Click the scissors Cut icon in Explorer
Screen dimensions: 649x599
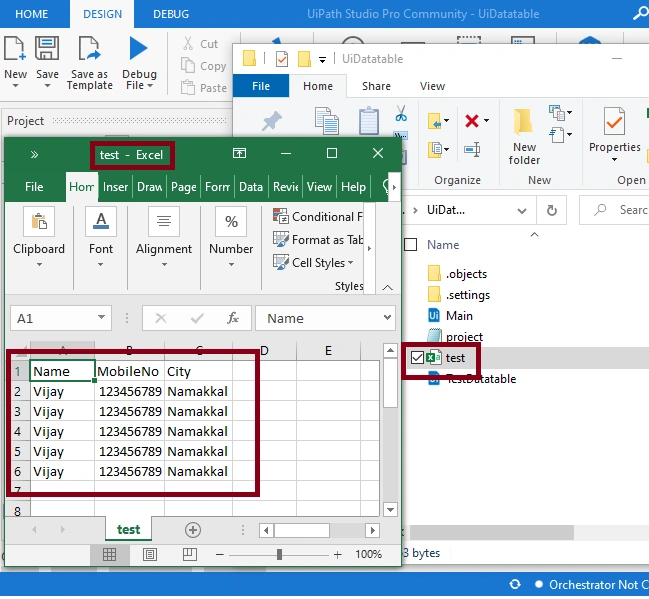tap(401, 113)
